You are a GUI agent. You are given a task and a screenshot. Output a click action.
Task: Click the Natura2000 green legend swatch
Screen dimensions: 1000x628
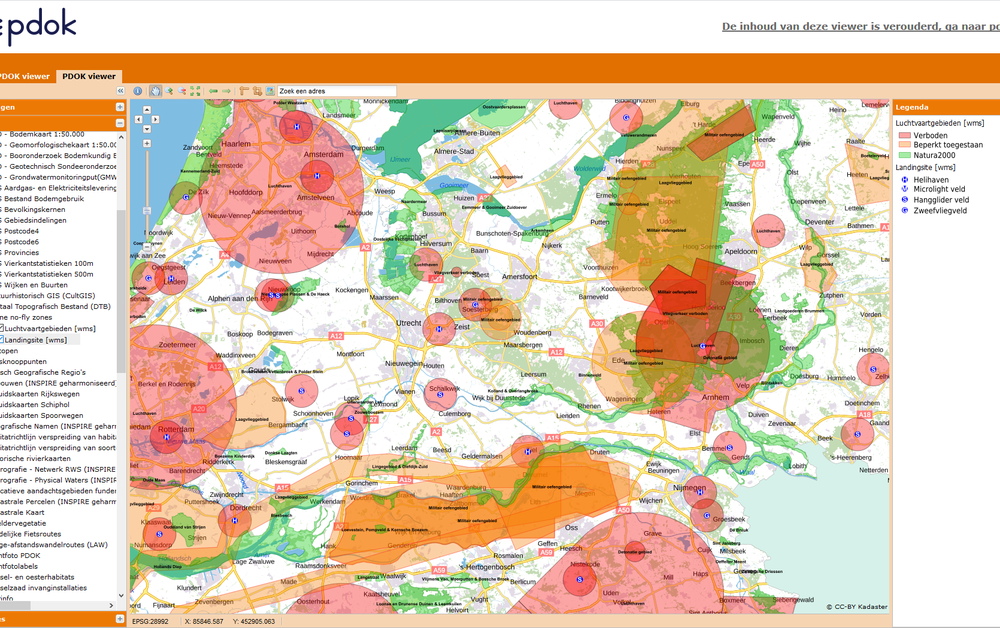pos(904,155)
